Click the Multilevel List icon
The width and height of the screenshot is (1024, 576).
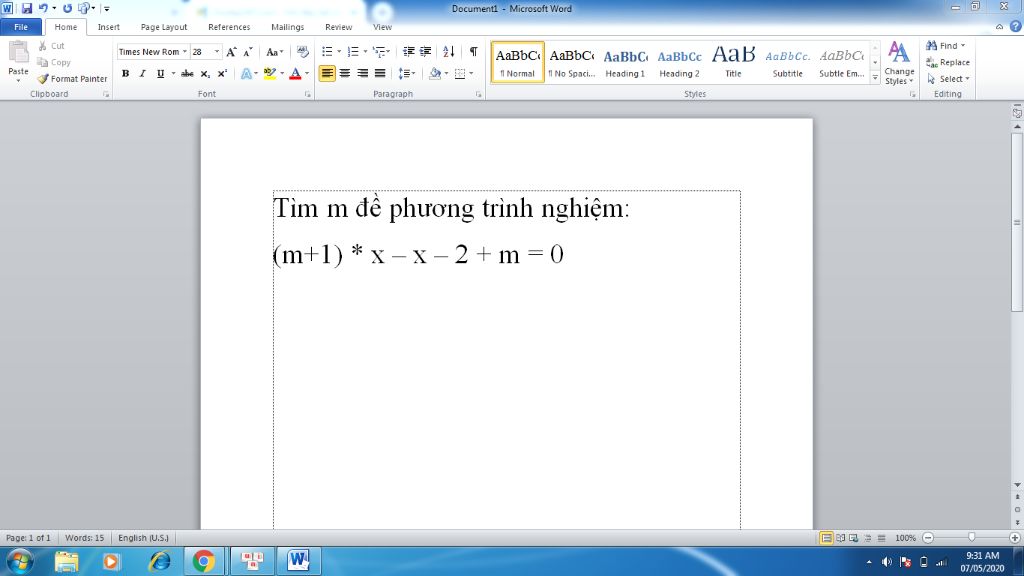click(x=379, y=52)
